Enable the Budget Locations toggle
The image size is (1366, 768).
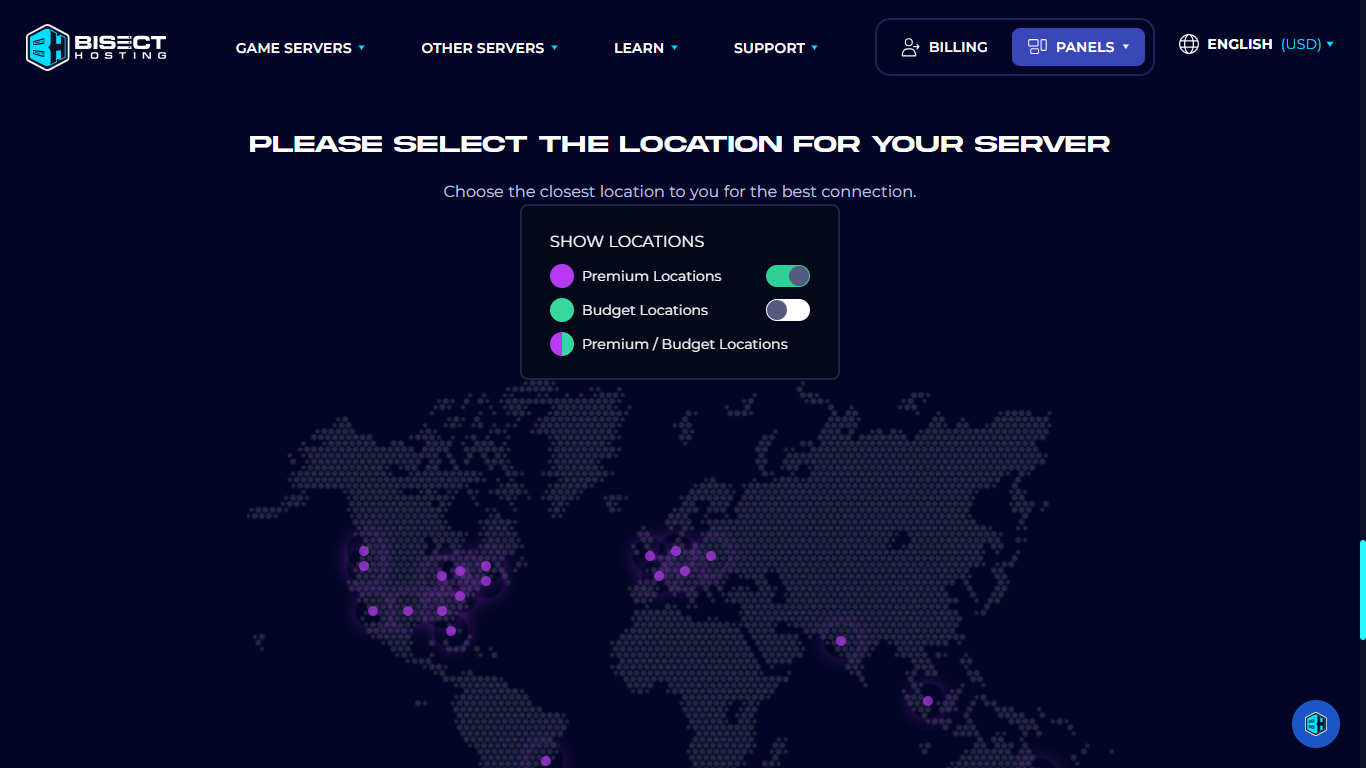point(788,310)
